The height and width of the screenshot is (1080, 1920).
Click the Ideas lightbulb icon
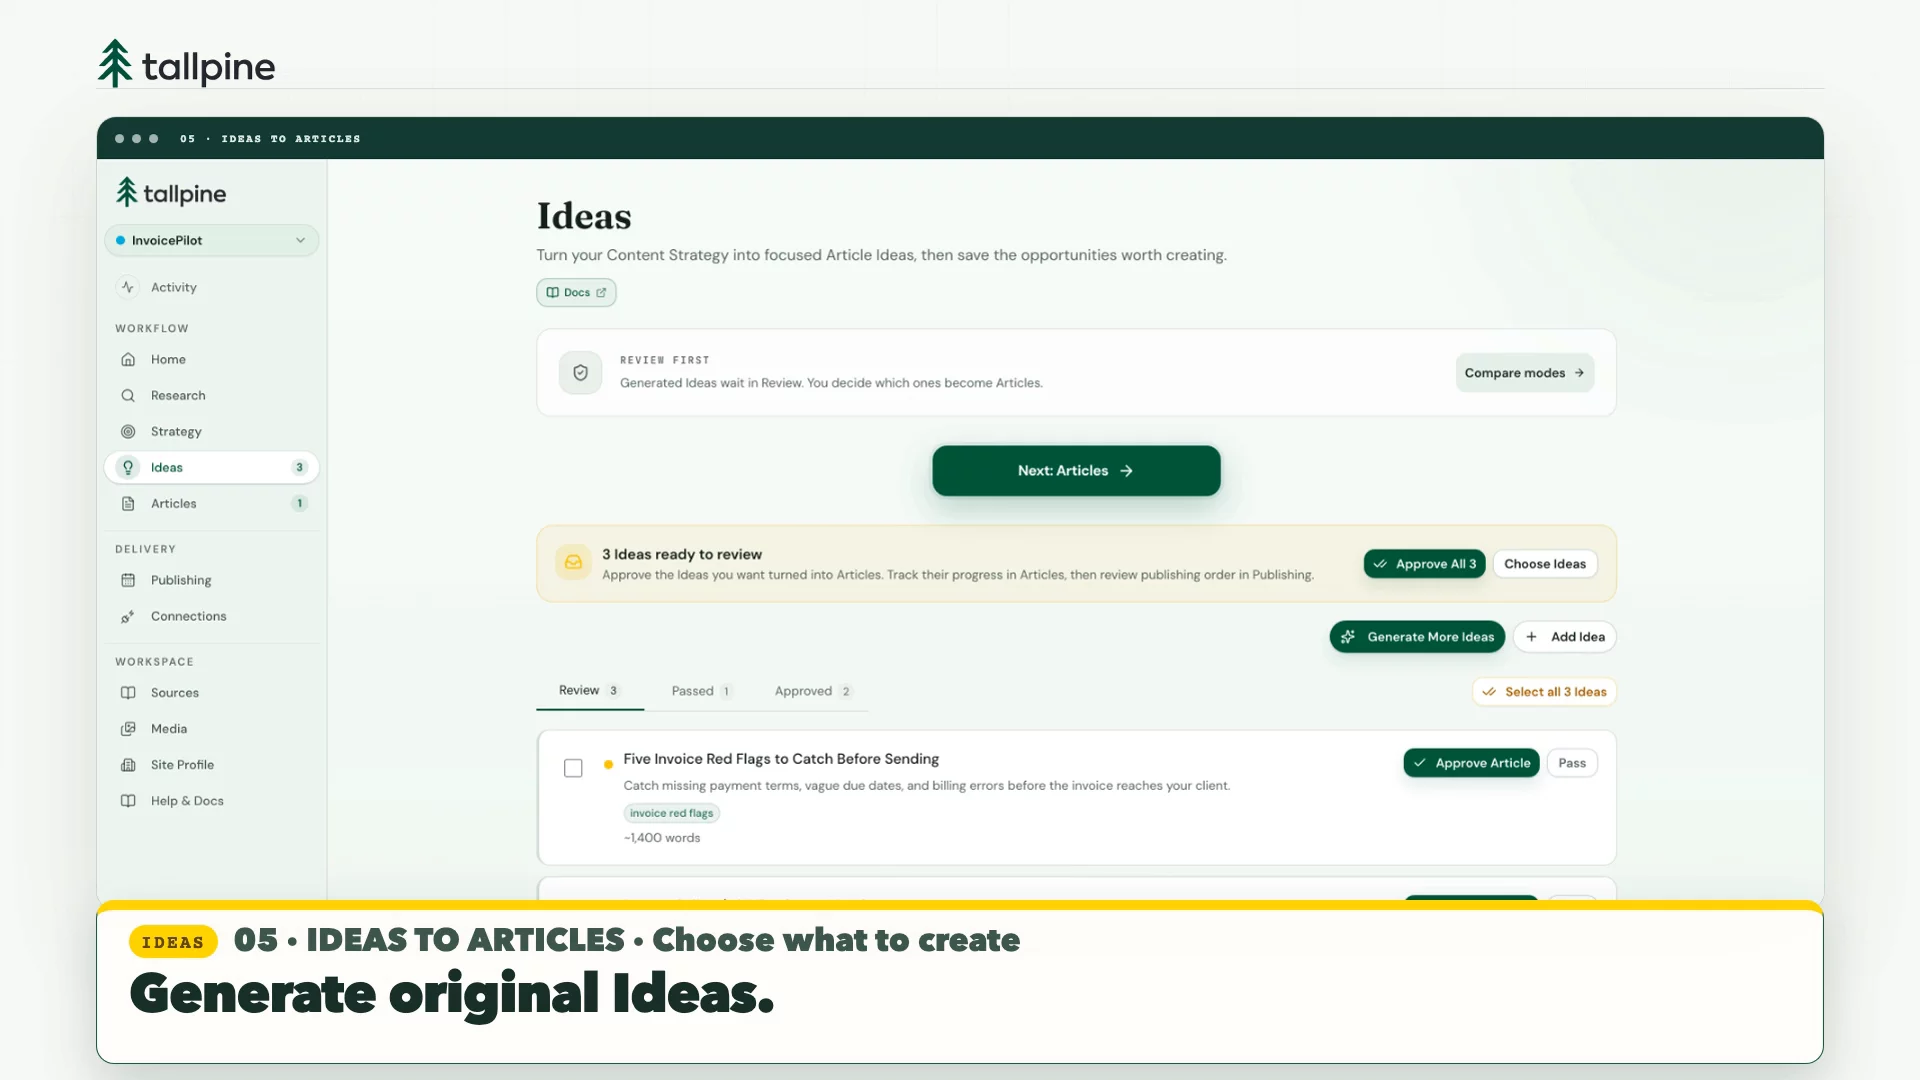click(x=128, y=467)
